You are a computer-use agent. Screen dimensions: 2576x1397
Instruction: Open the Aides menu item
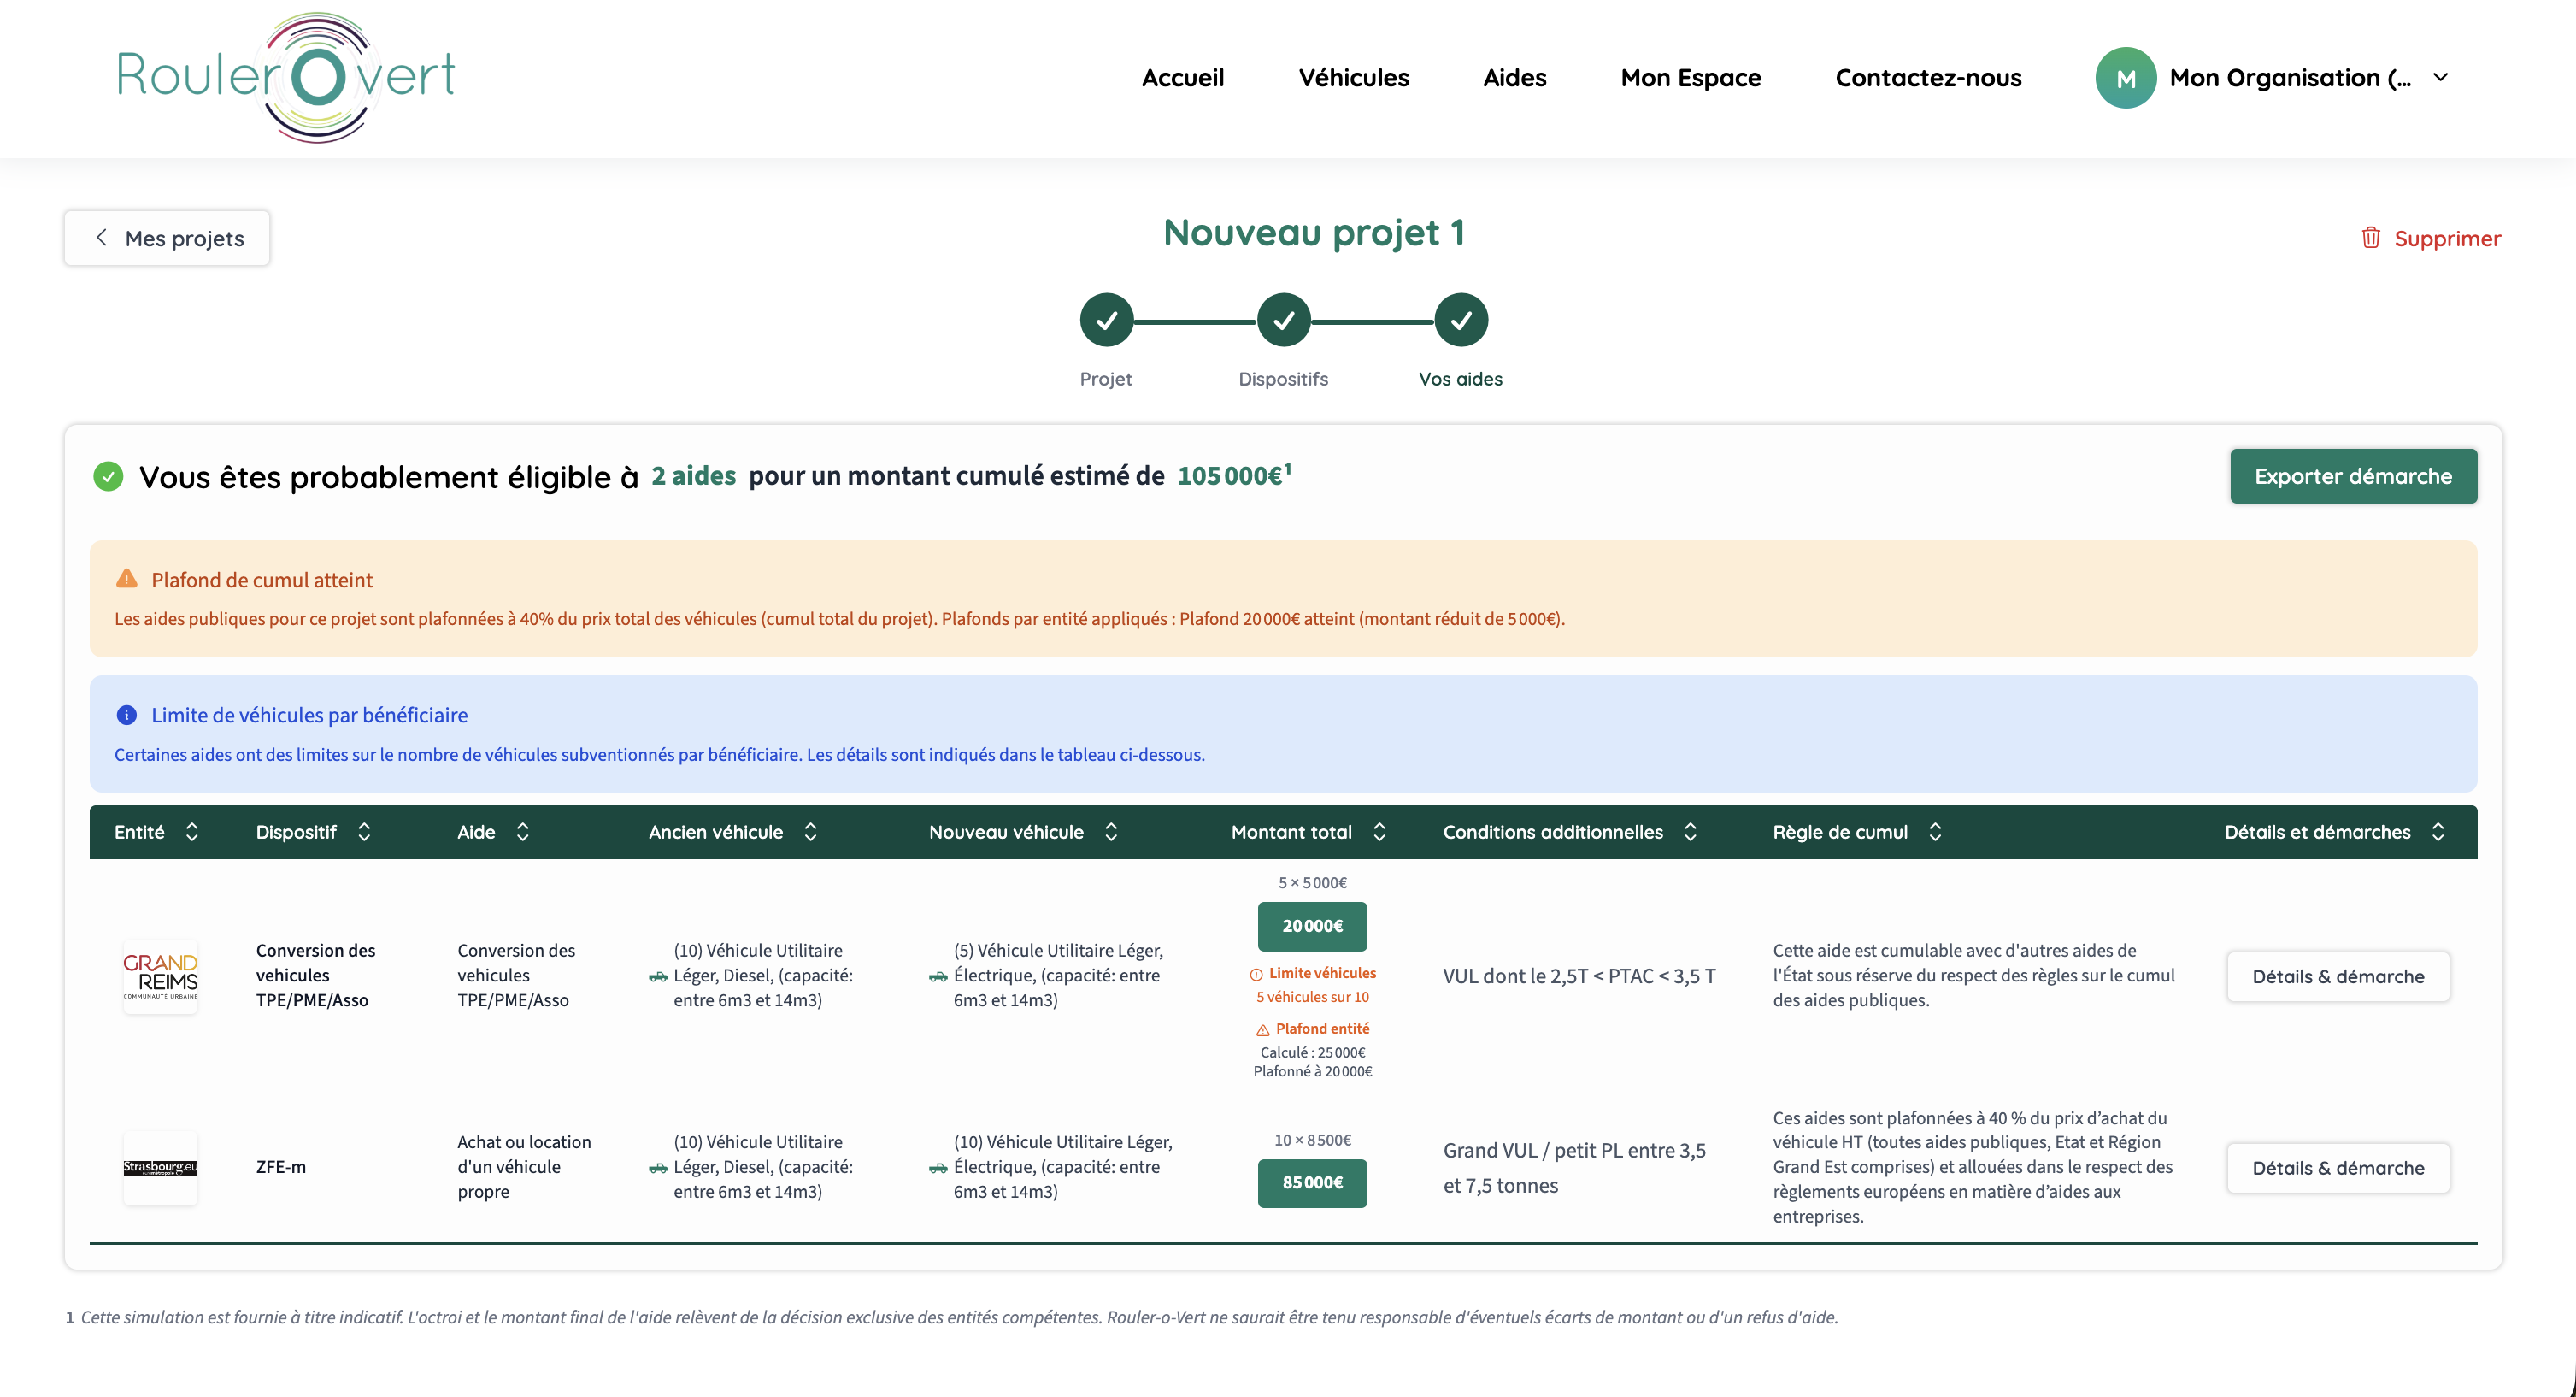coord(1514,78)
